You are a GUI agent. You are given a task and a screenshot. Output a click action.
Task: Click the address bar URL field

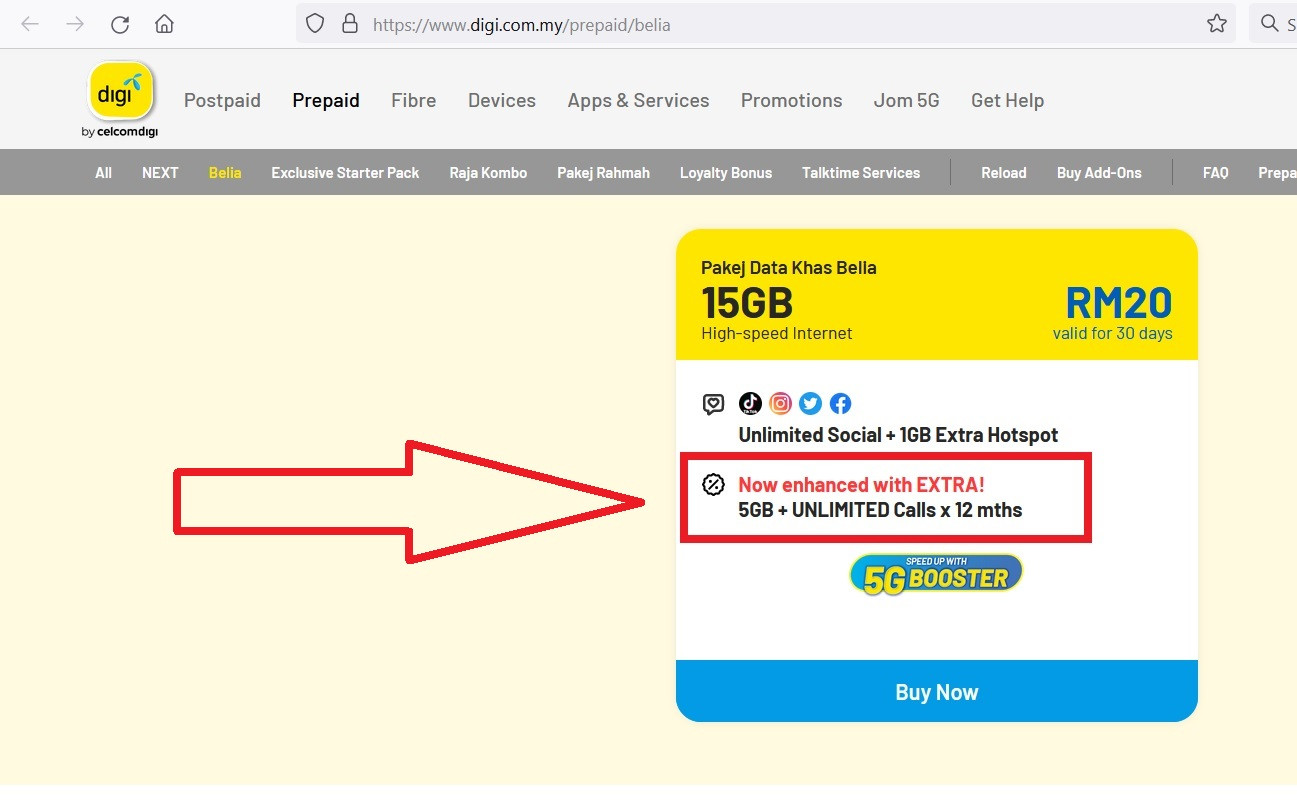700,24
